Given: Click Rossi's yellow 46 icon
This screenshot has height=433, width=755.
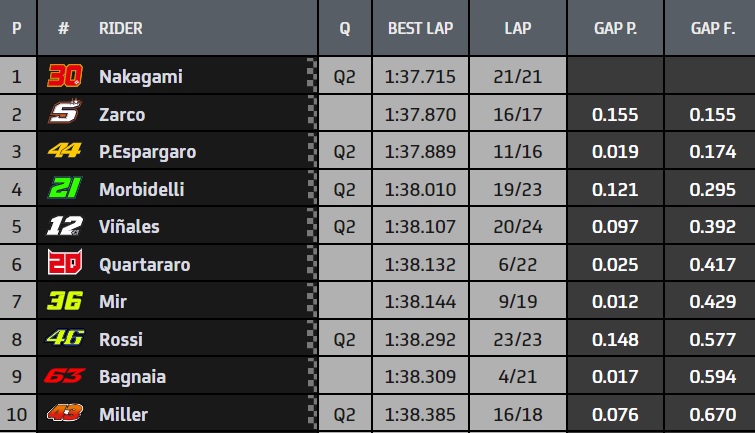Looking at the screenshot, I should tap(64, 339).
